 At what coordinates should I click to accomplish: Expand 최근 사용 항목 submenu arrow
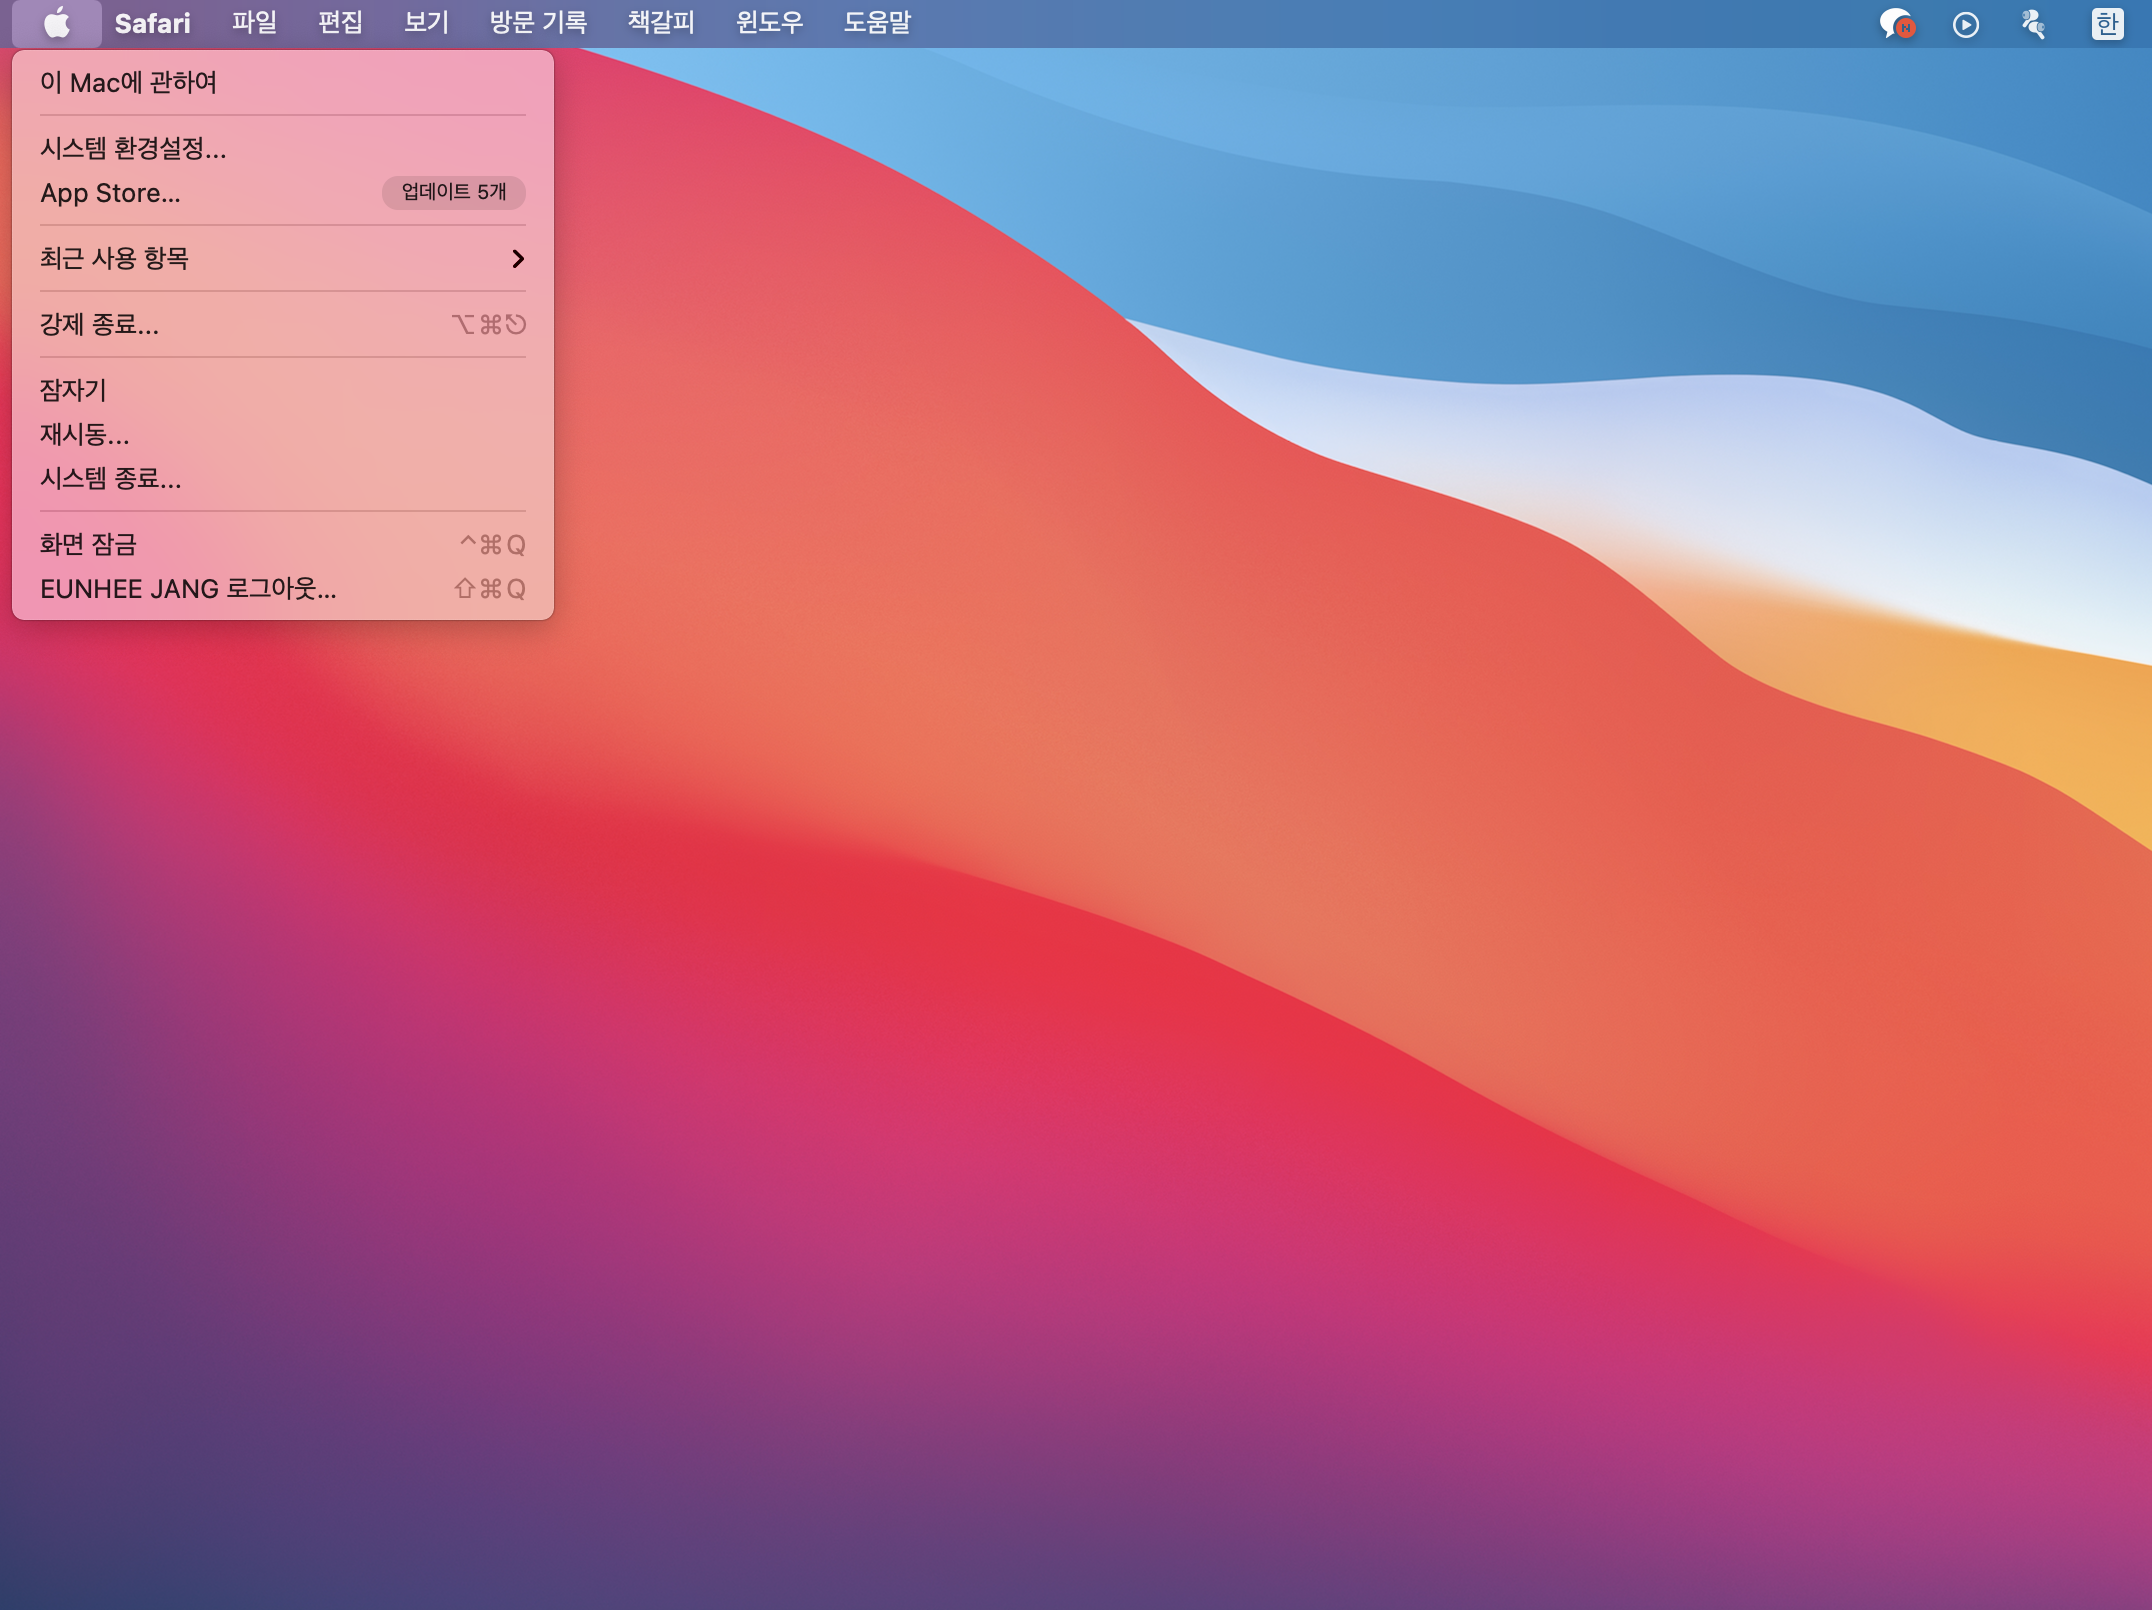point(517,259)
